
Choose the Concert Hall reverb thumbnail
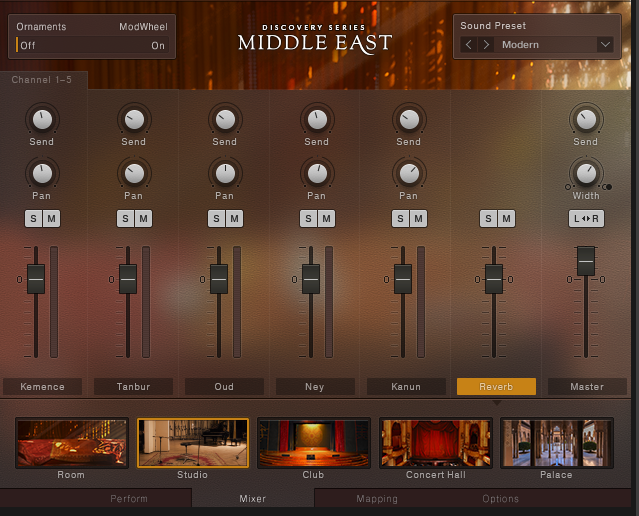point(436,443)
